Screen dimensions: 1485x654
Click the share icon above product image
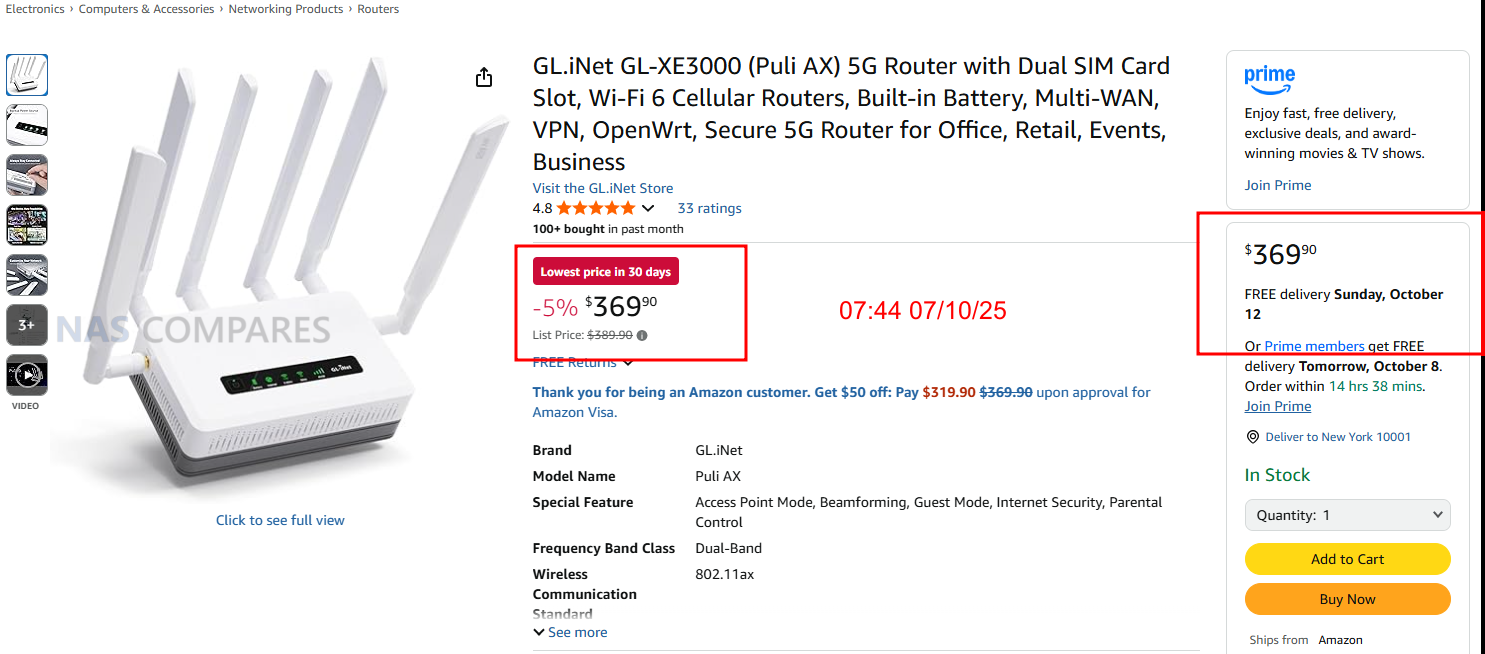(x=484, y=77)
